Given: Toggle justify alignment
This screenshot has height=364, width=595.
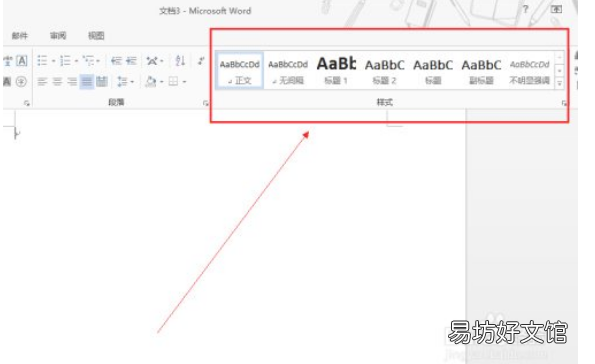Looking at the screenshot, I should click(87, 81).
